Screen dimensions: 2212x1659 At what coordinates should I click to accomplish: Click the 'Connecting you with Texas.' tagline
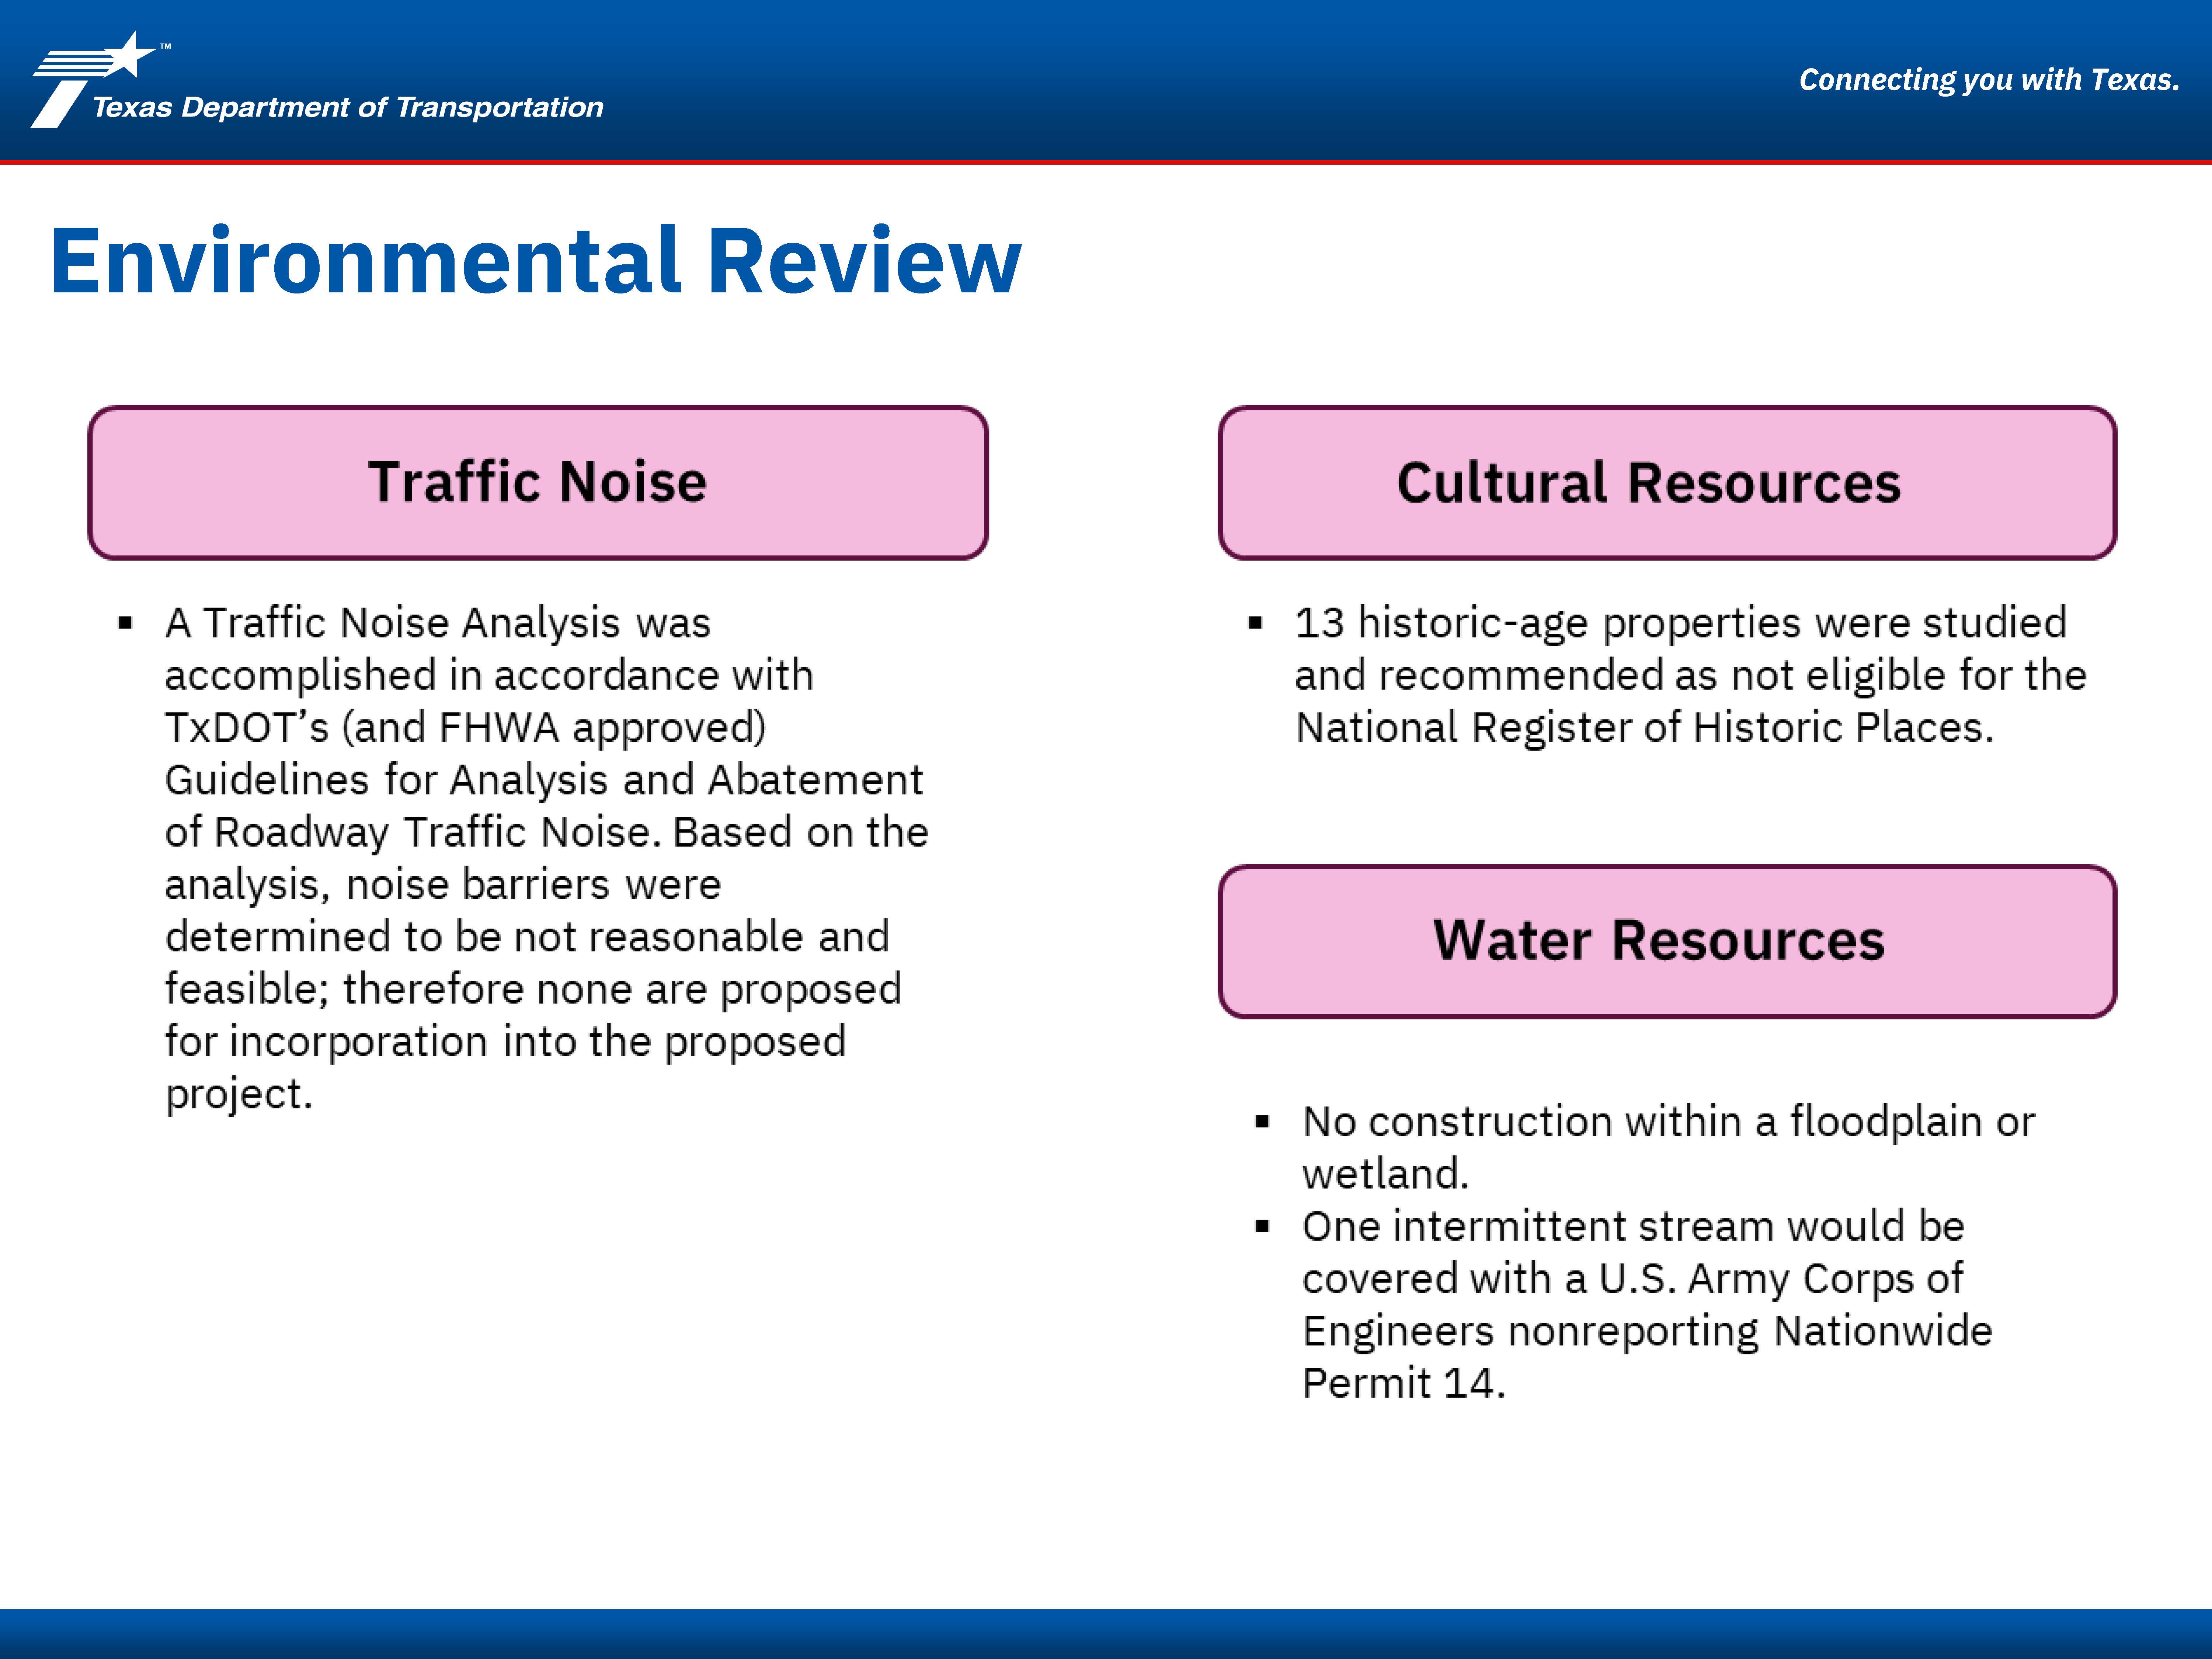[x=1989, y=80]
